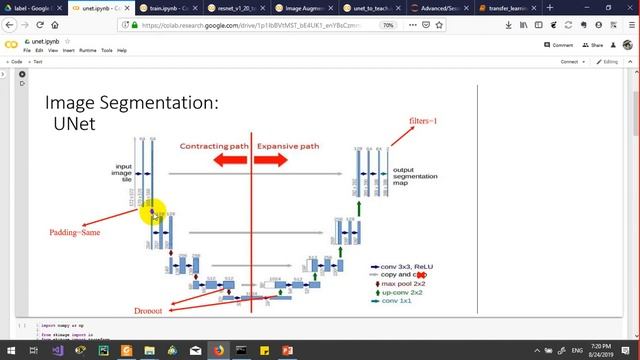Open the Edit menu
Viewport: 640px width, 360px height.
(x=39, y=50)
